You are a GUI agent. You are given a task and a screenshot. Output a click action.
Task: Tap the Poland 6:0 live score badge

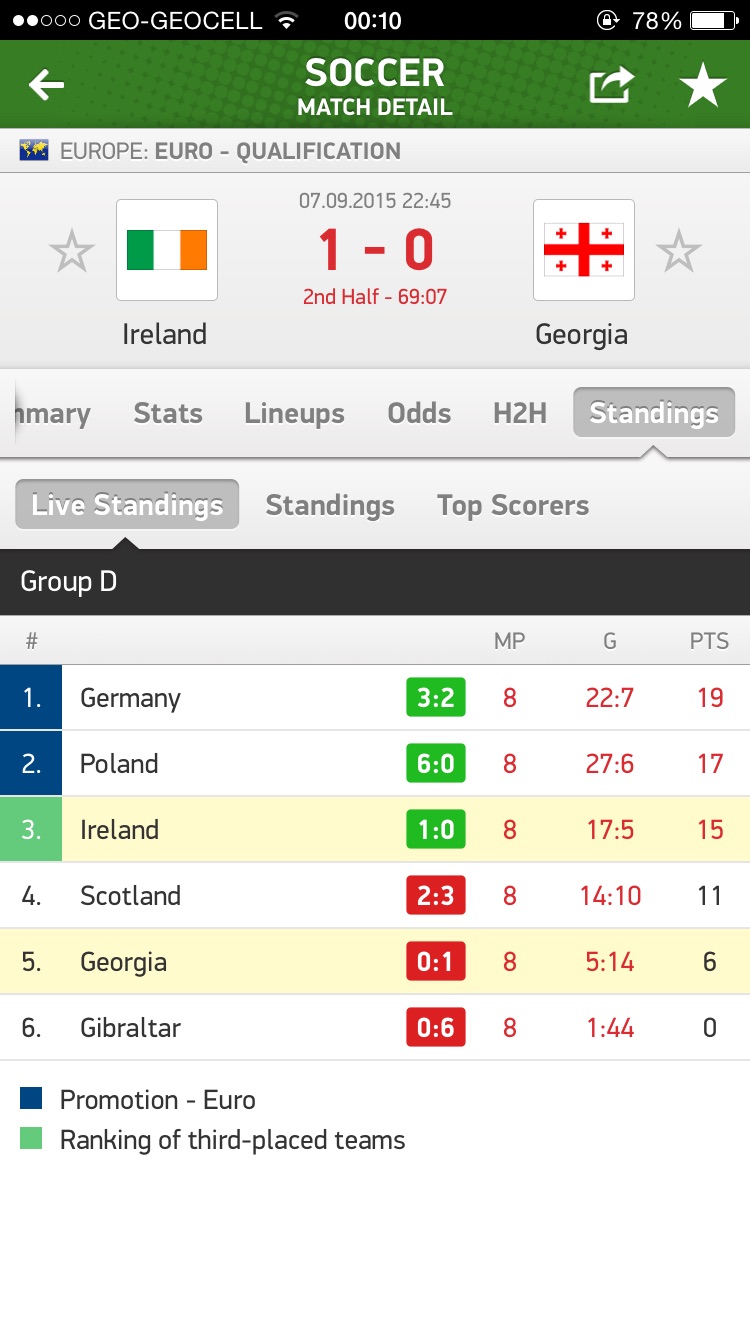(x=436, y=764)
